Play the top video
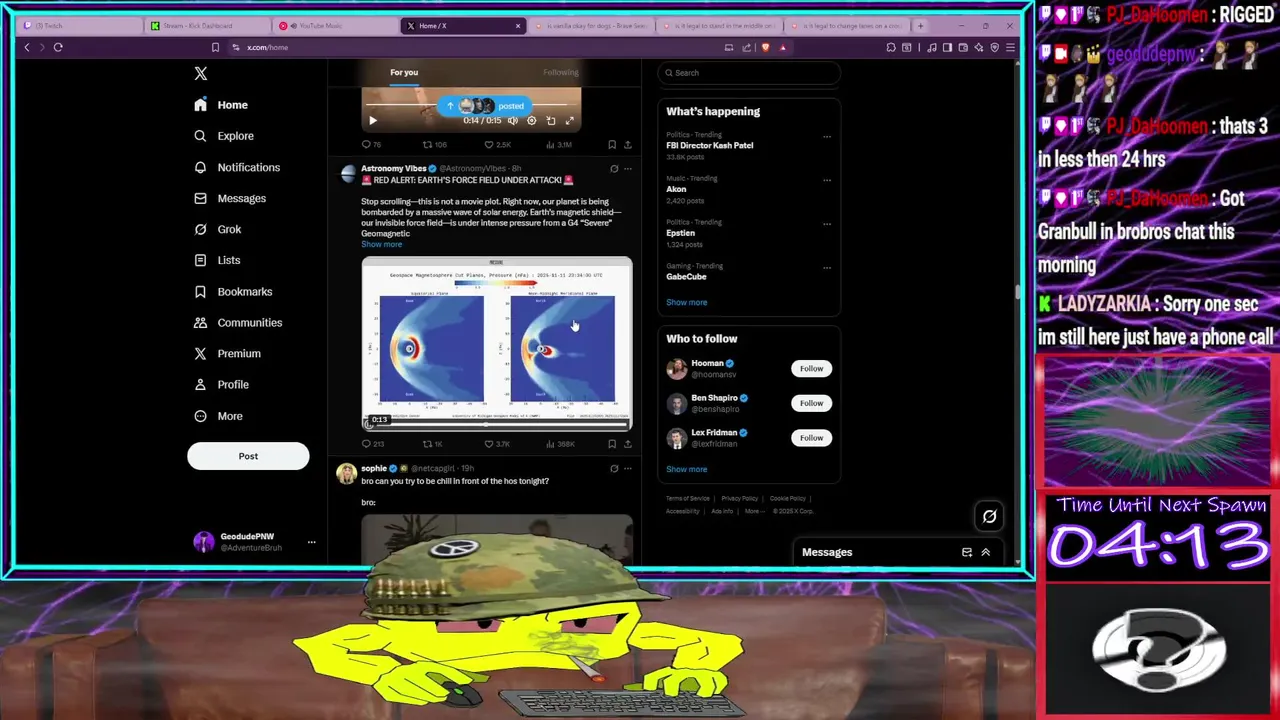Screen dimensions: 1280x720 tap(373, 121)
